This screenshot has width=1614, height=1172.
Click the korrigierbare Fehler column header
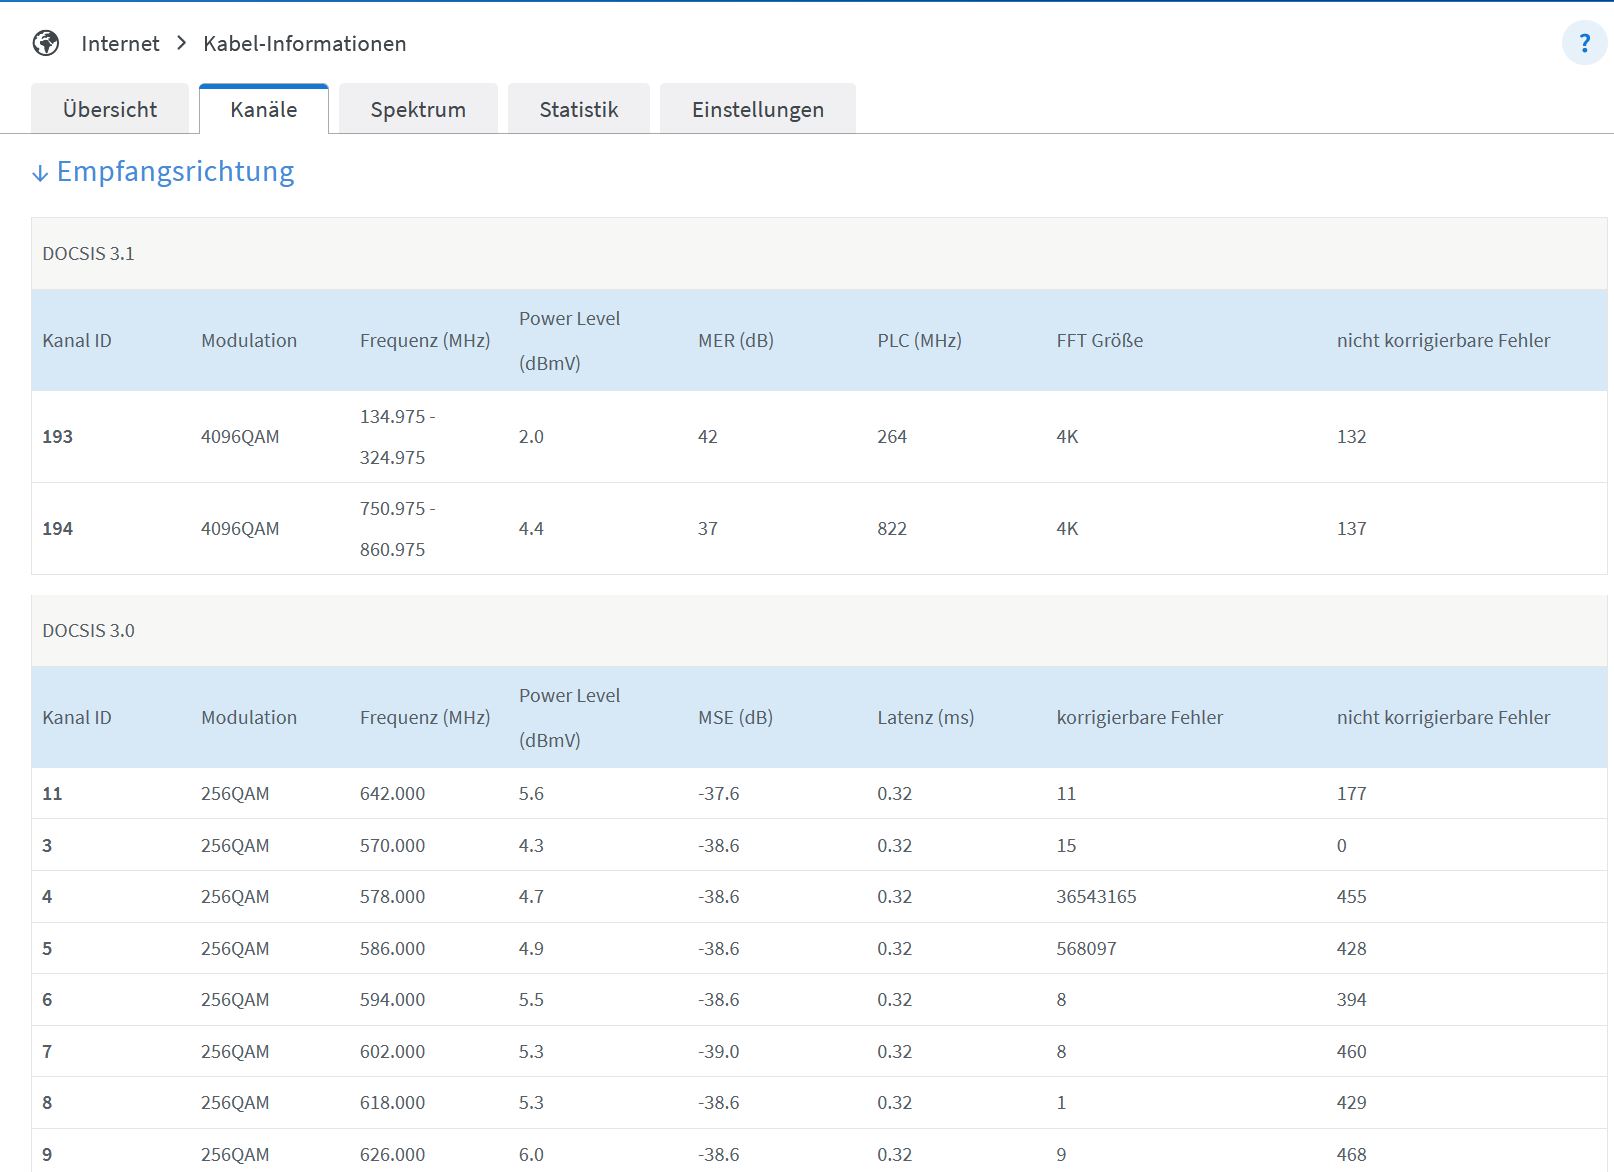click(x=1140, y=718)
